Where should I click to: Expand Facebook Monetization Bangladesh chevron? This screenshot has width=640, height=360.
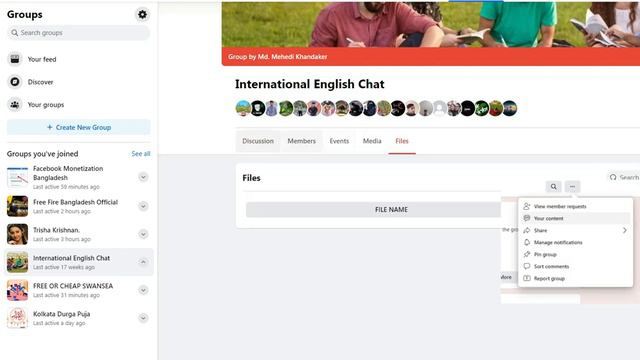(x=143, y=177)
